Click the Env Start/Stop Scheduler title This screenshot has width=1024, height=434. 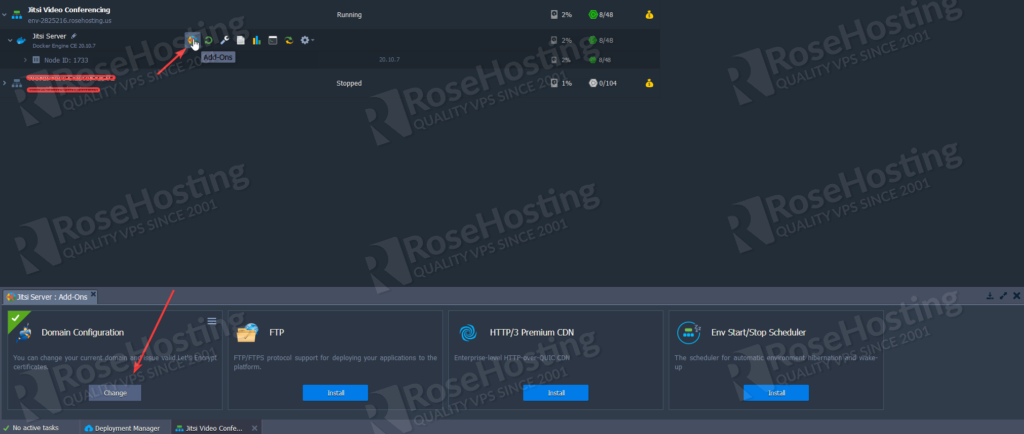758,333
